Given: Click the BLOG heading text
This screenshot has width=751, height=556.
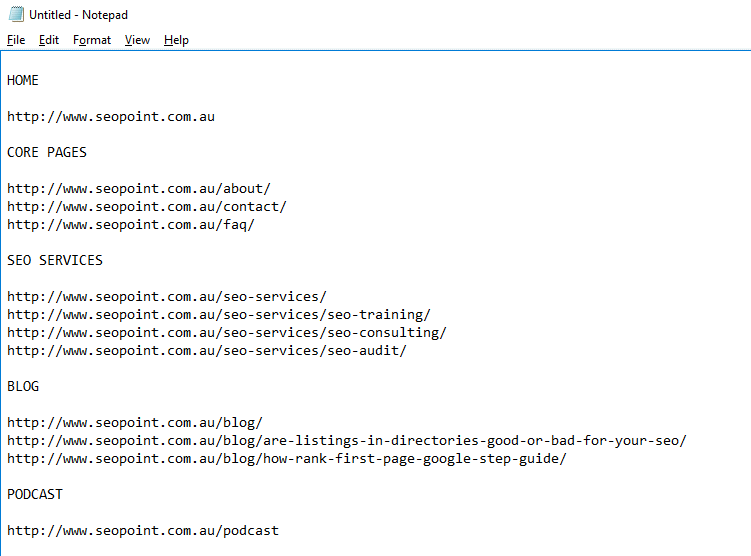Looking at the screenshot, I should [x=23, y=386].
